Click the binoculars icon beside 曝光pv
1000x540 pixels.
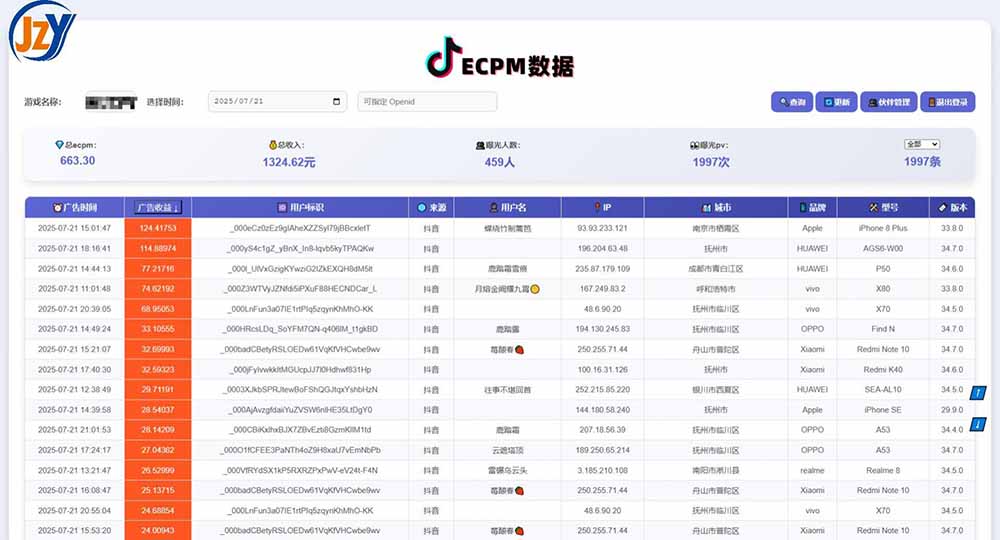693,145
